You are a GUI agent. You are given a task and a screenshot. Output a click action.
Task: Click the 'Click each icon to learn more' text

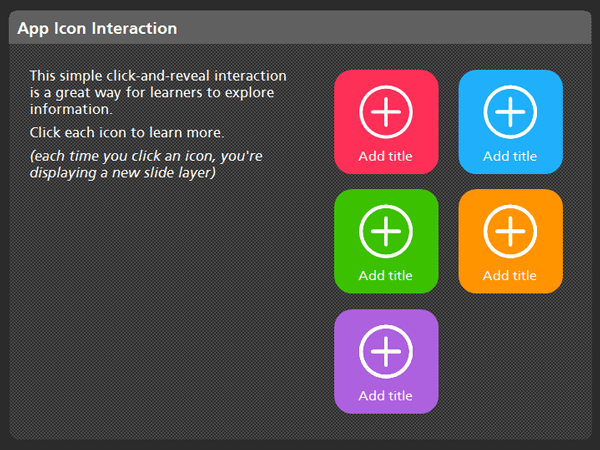pyautogui.click(x=126, y=132)
